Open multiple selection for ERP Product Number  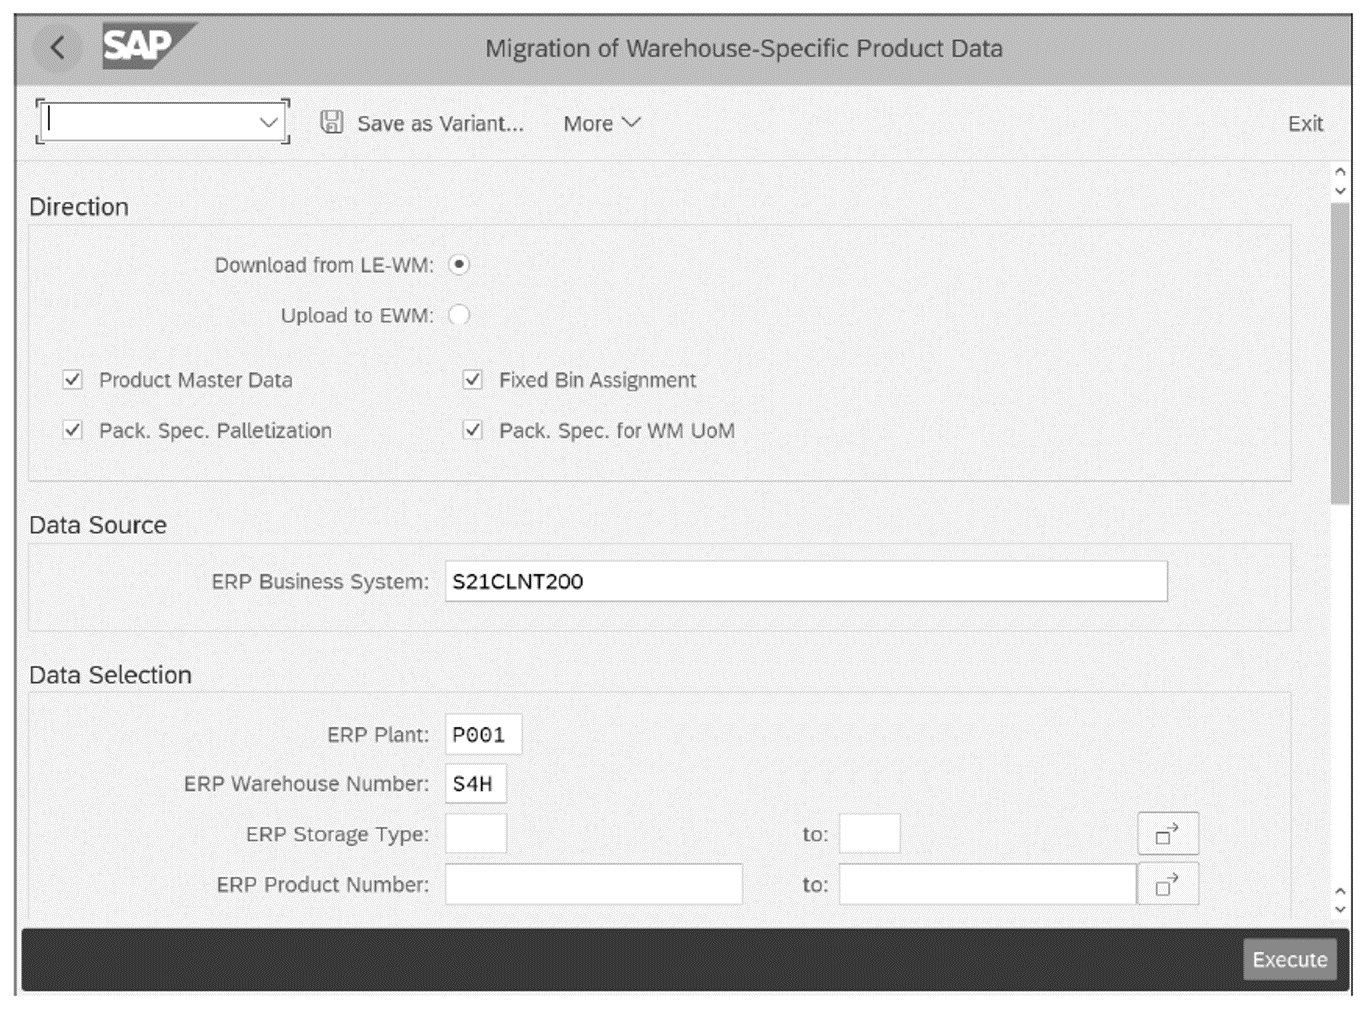pos(1167,883)
